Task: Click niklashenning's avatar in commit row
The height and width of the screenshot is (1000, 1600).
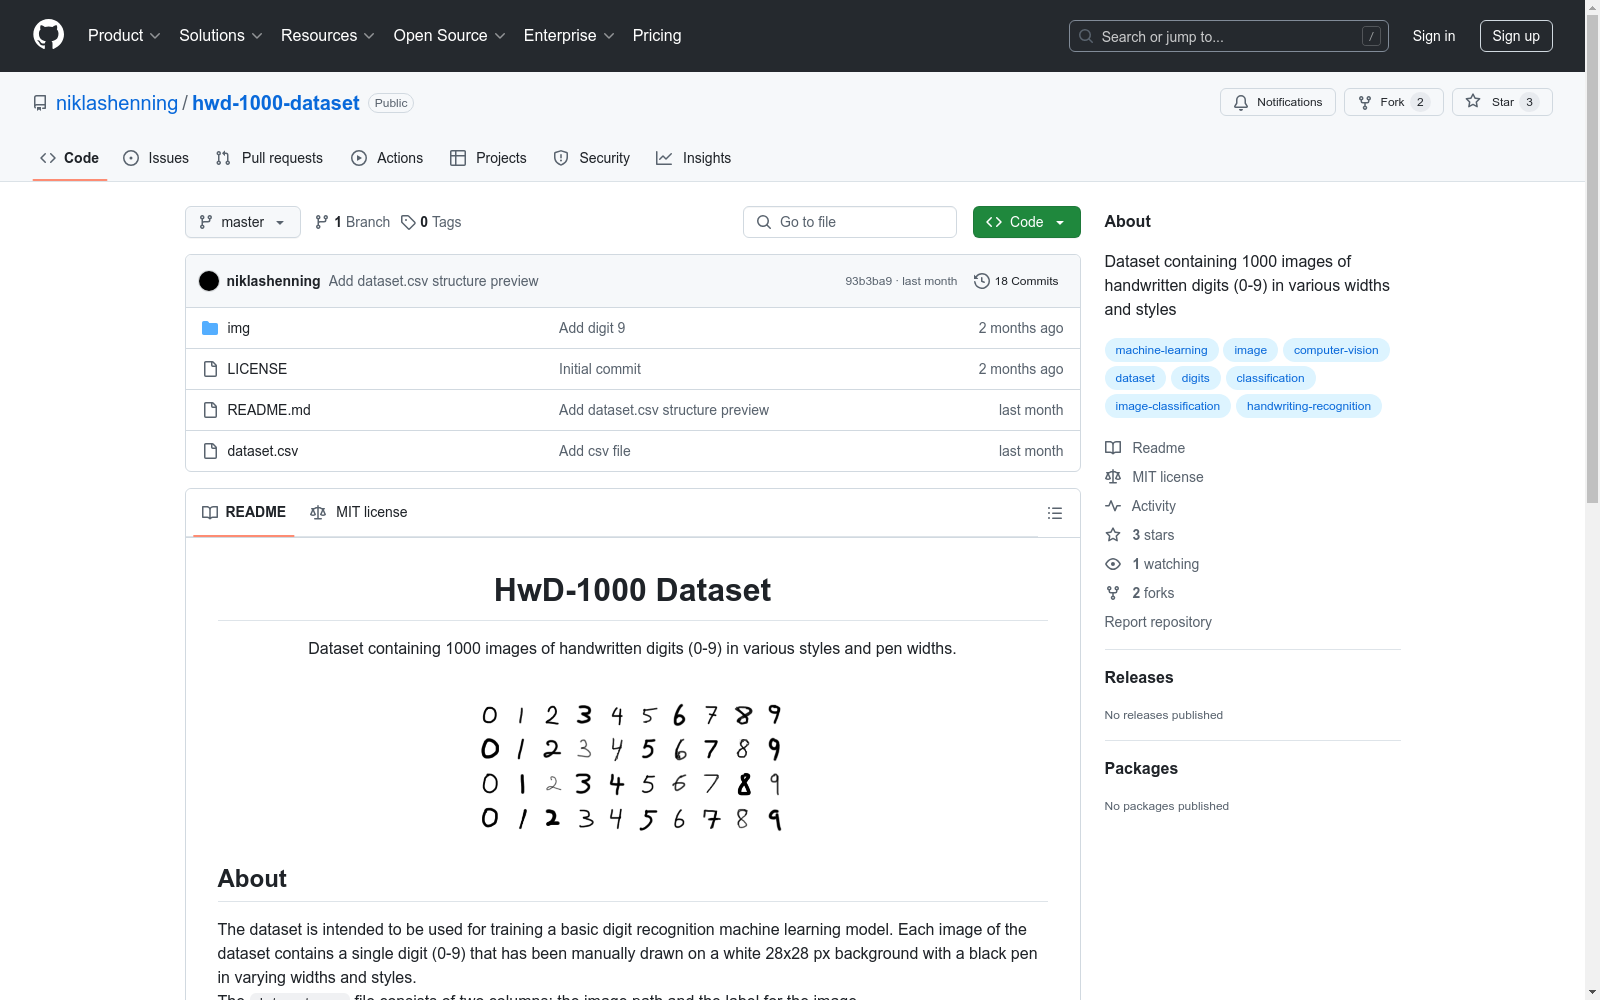Action: point(209,281)
